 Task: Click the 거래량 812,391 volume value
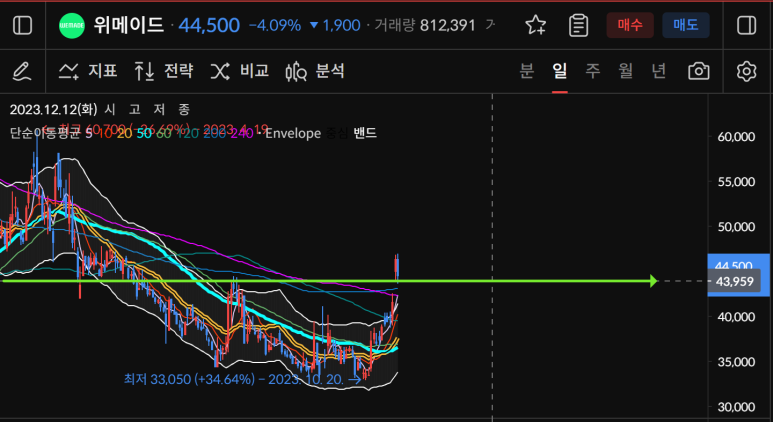[424, 26]
